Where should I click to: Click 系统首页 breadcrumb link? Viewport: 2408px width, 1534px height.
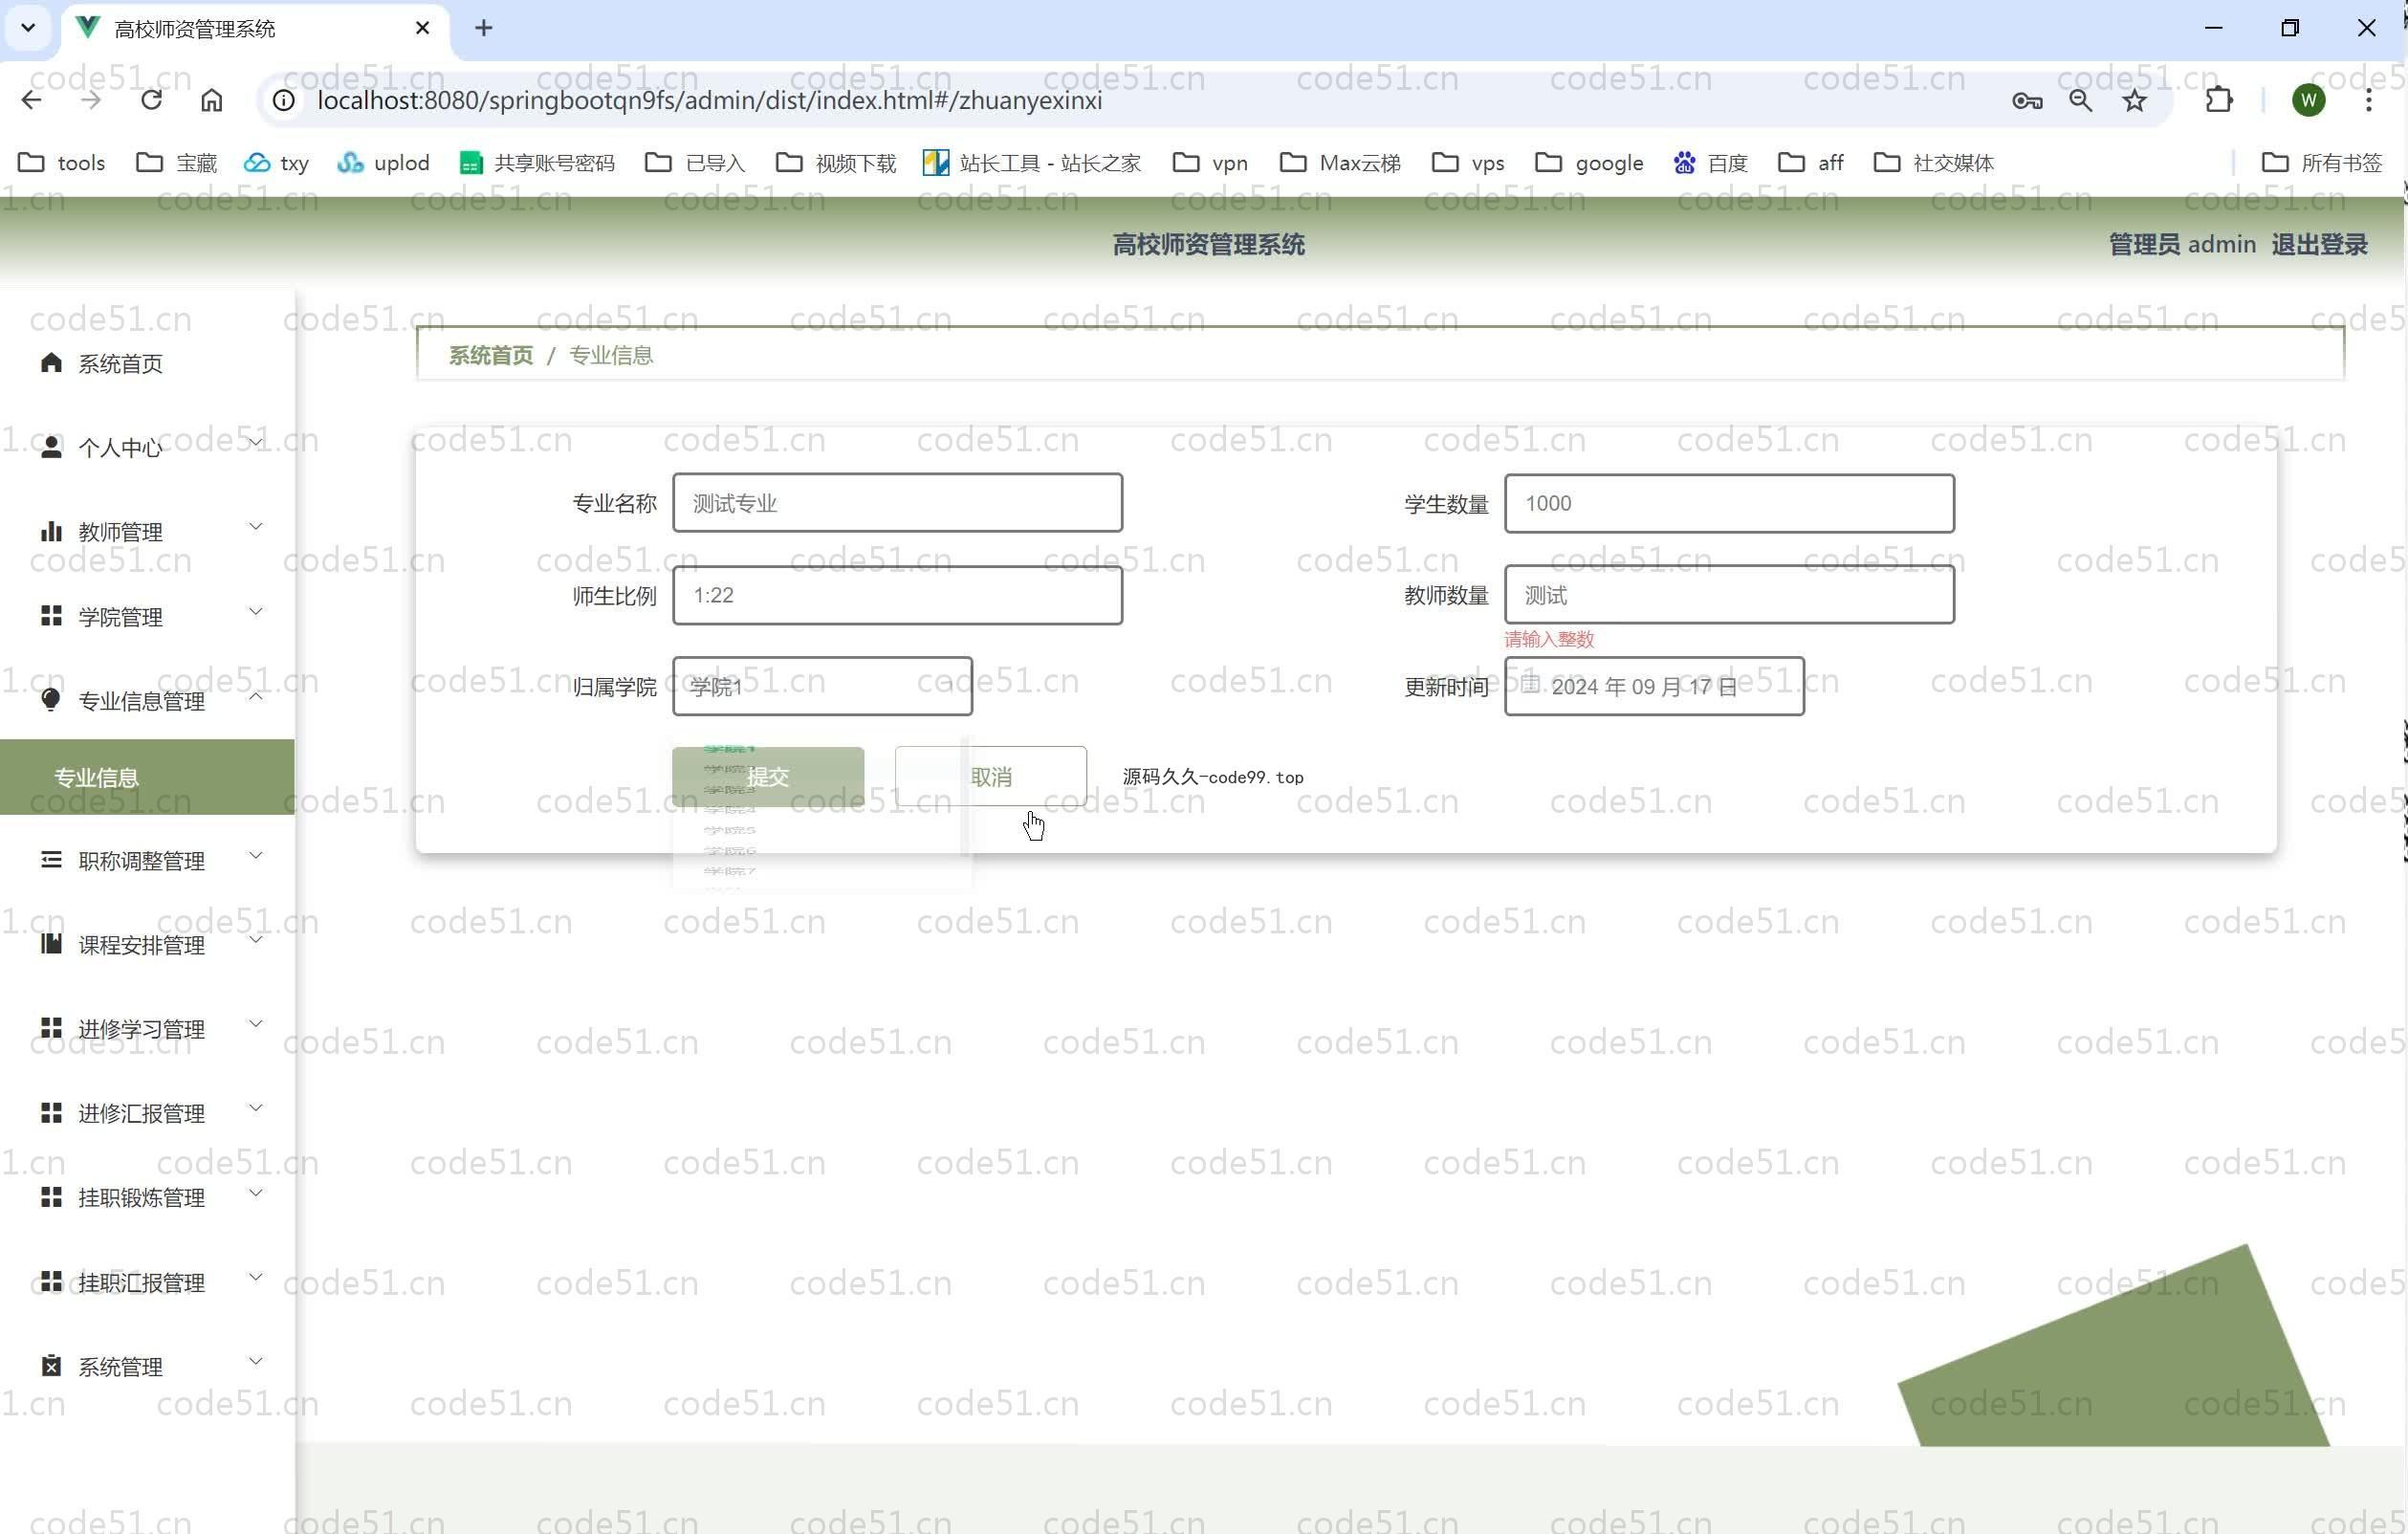click(491, 355)
